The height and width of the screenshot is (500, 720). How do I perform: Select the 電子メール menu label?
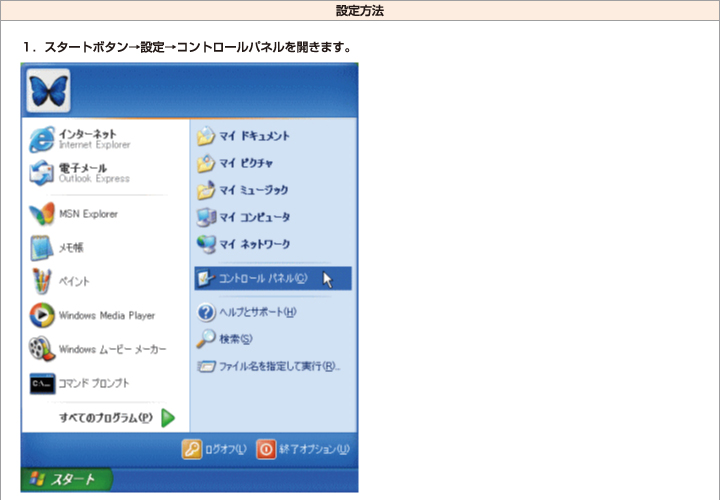click(83, 168)
